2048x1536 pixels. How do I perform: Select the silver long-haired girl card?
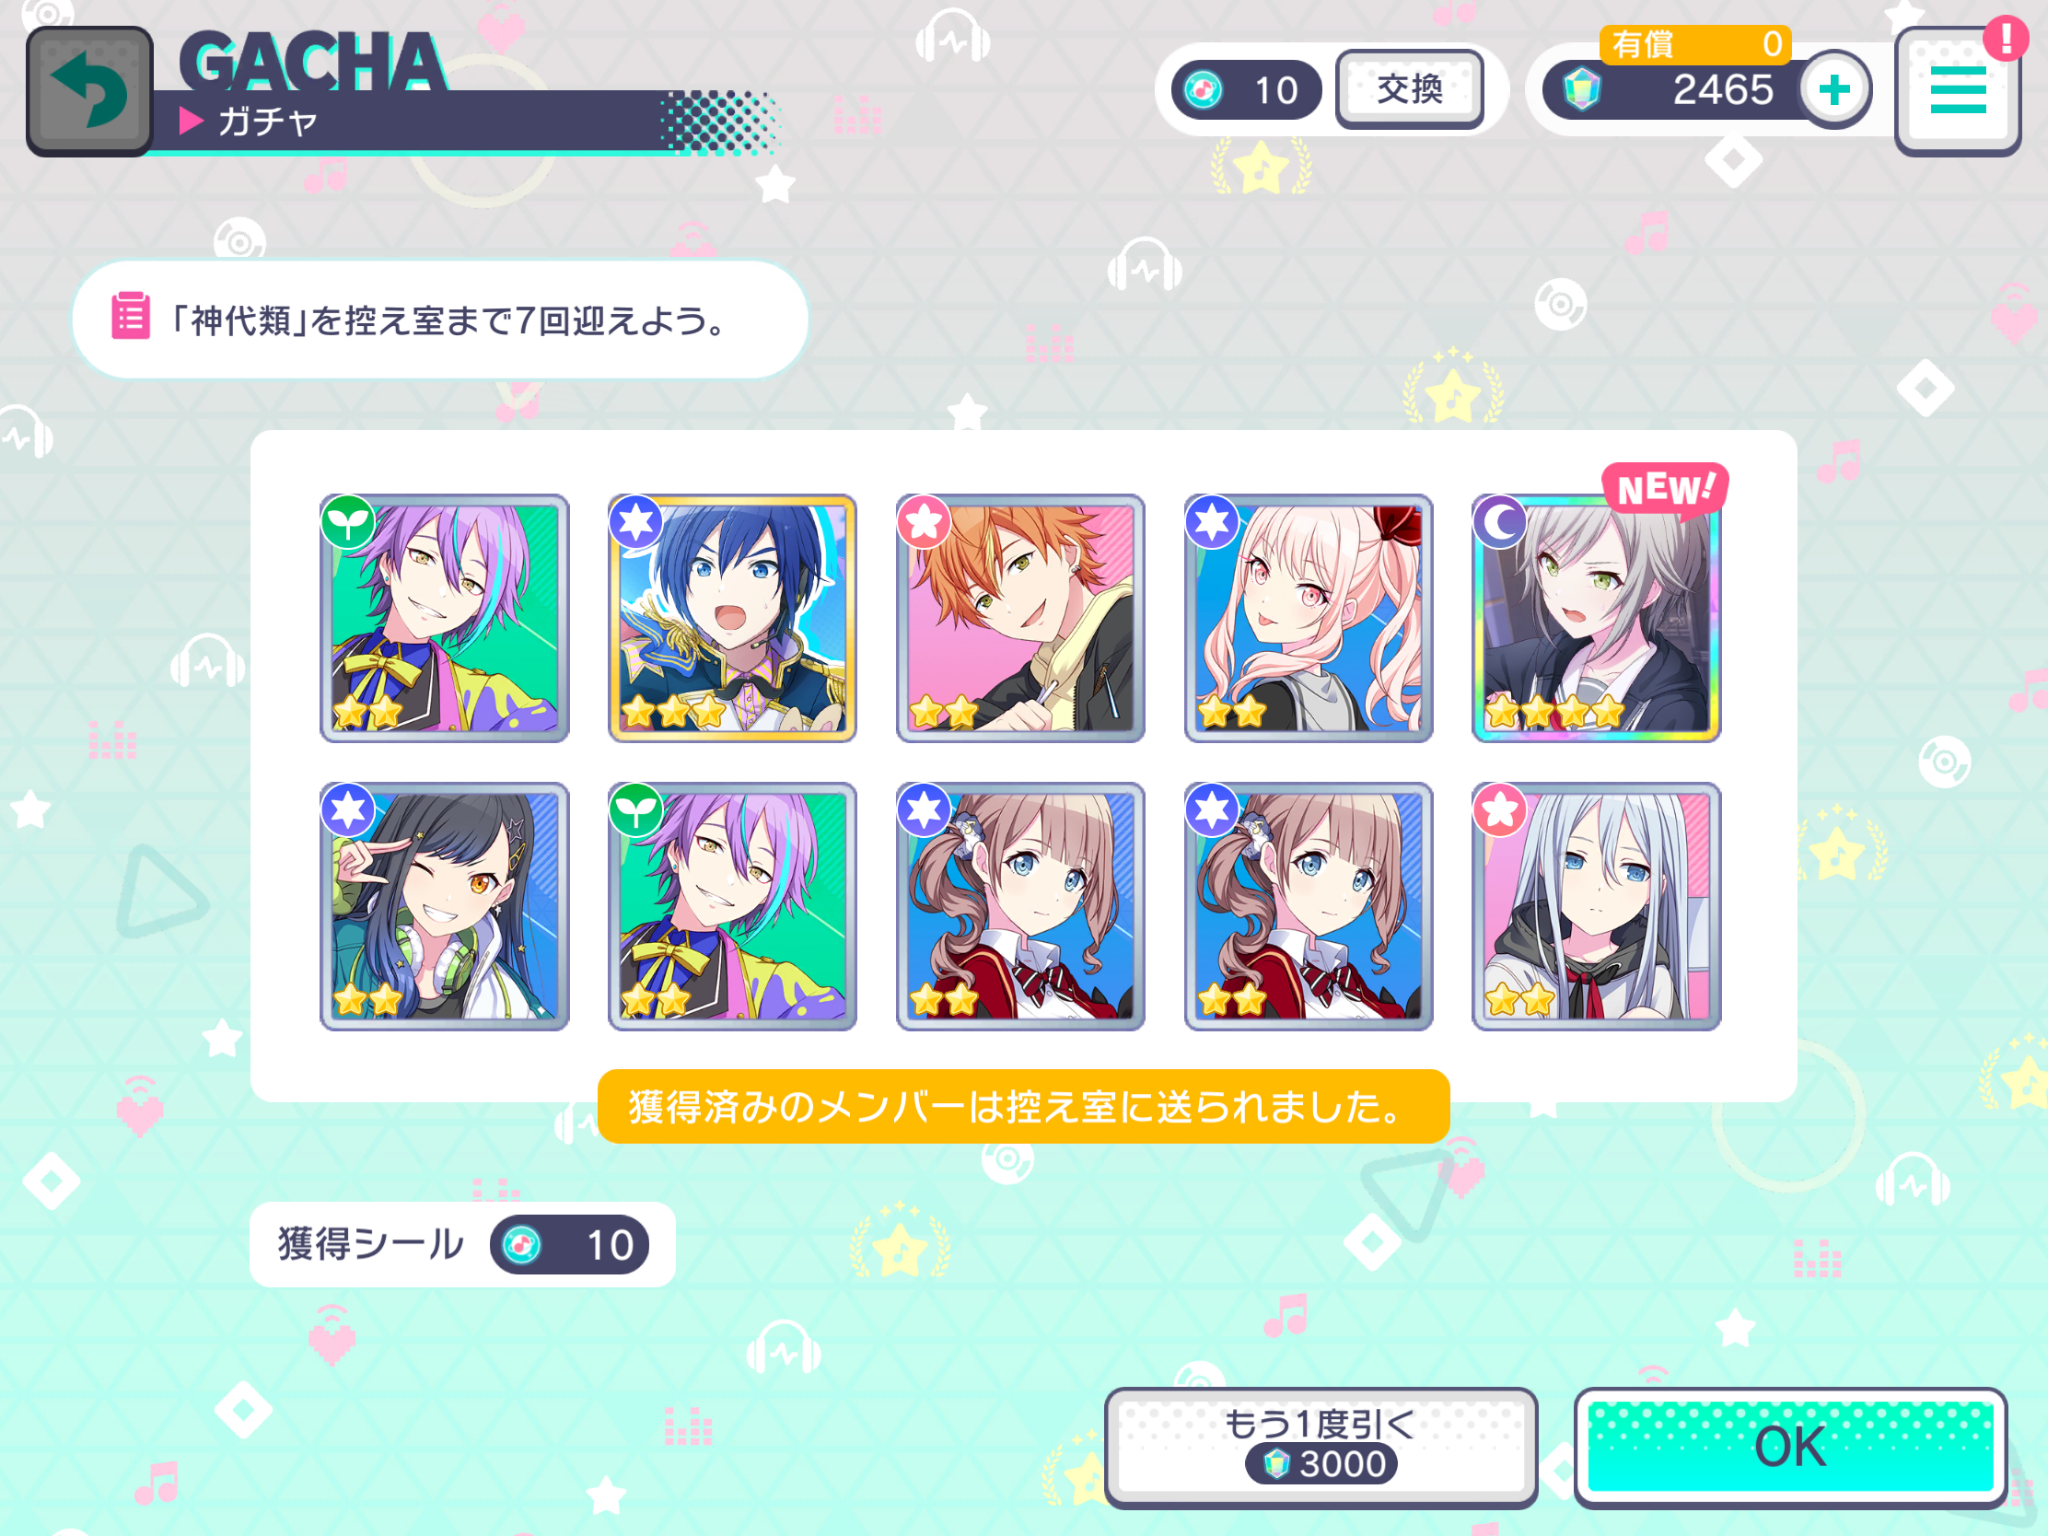point(1596,906)
